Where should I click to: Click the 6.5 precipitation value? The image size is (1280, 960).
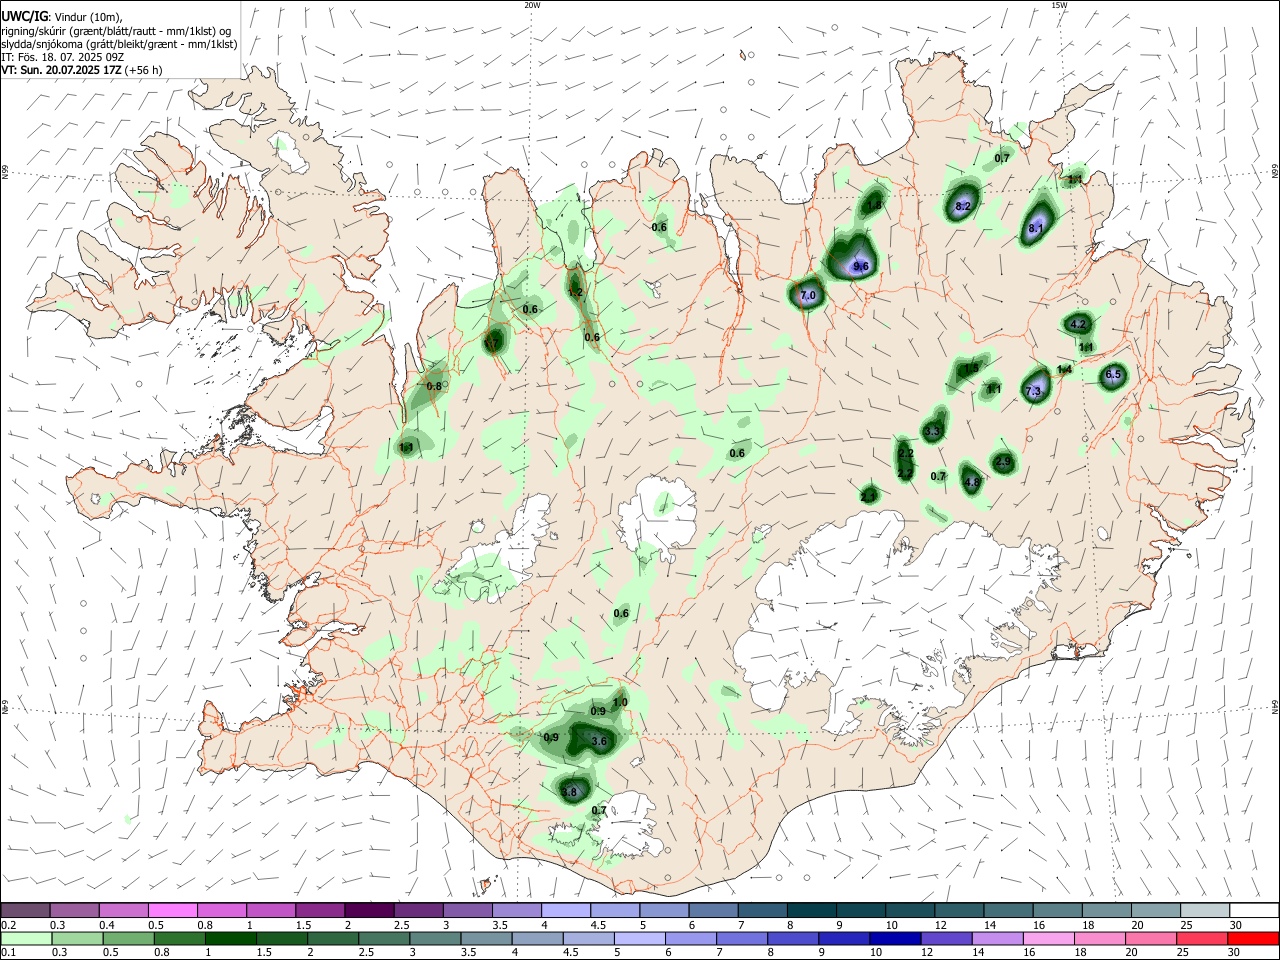tap(1113, 375)
